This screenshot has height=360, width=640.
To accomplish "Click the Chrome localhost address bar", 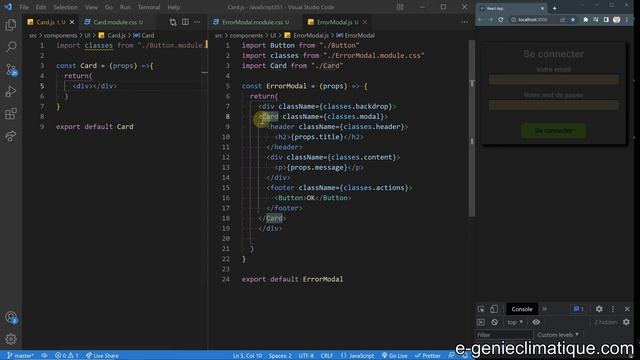I will tap(533, 20).
